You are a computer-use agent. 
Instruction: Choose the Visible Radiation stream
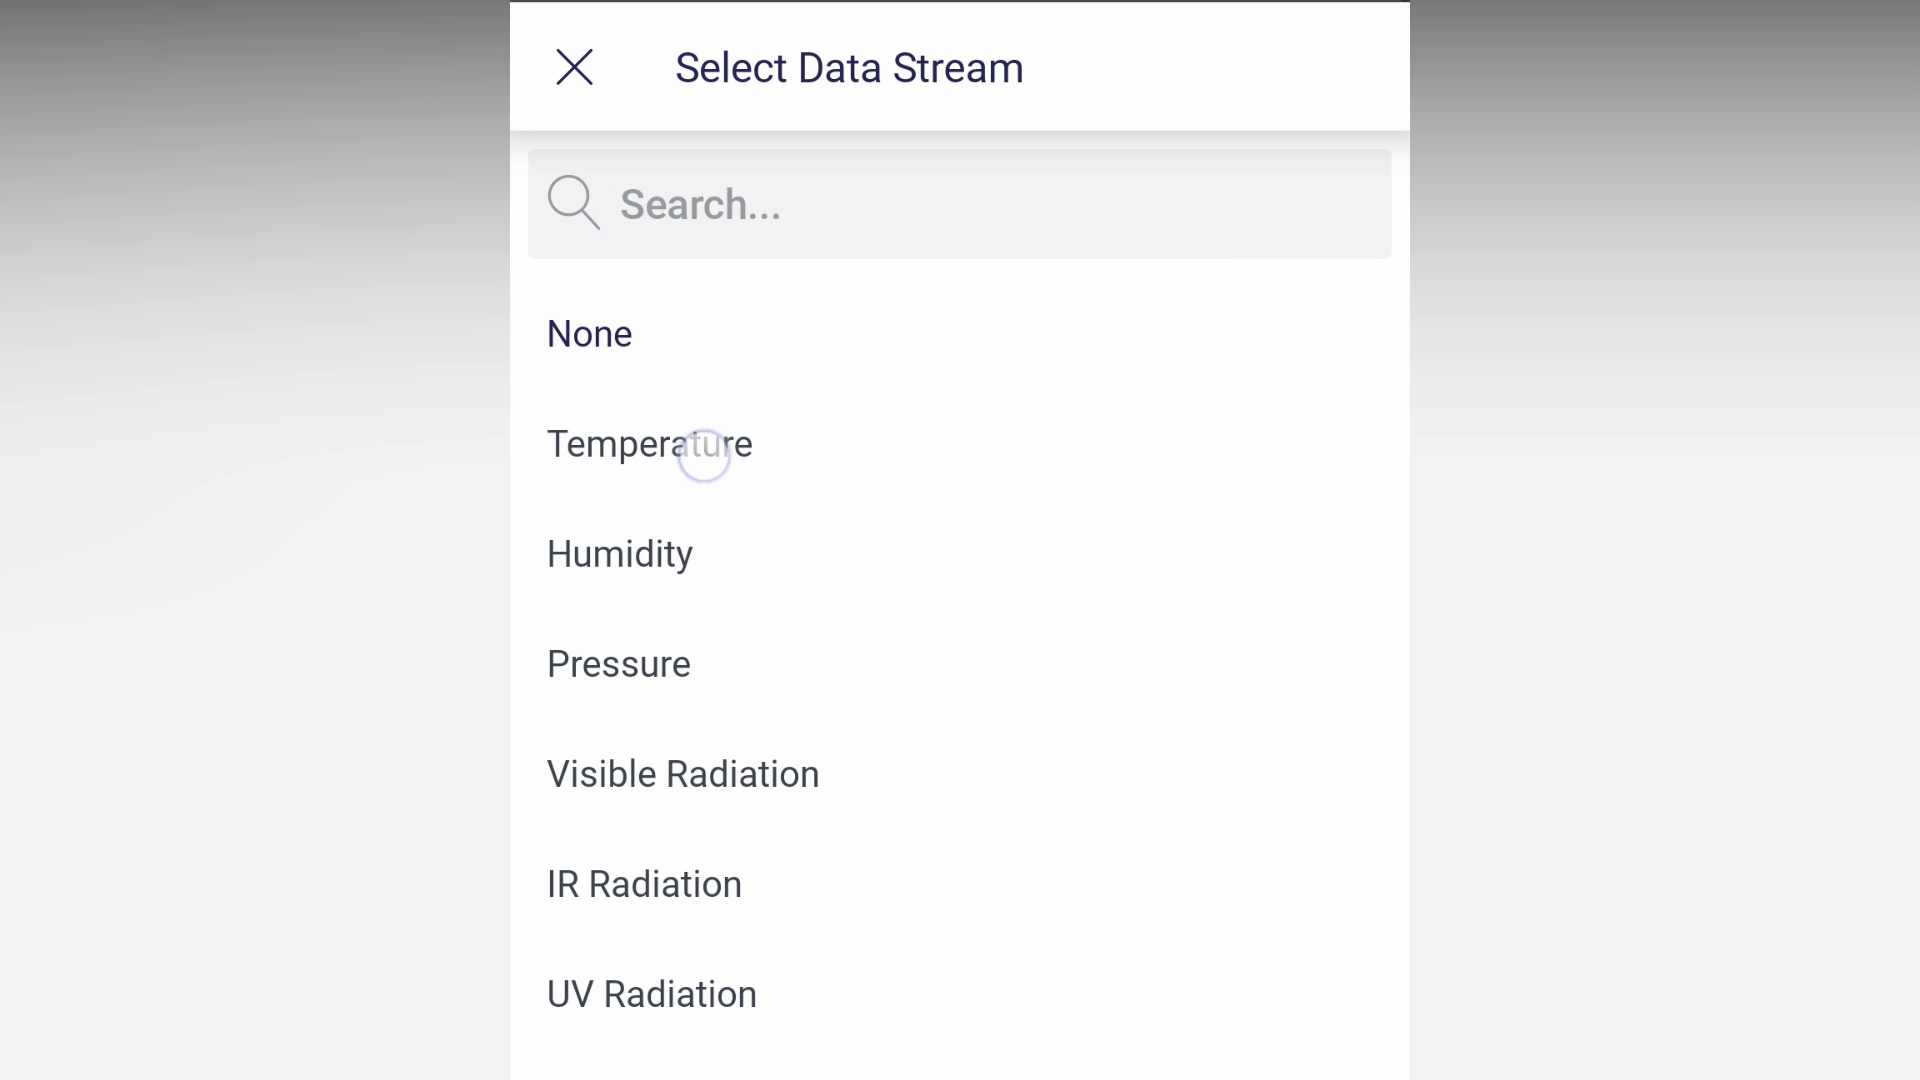[682, 774]
